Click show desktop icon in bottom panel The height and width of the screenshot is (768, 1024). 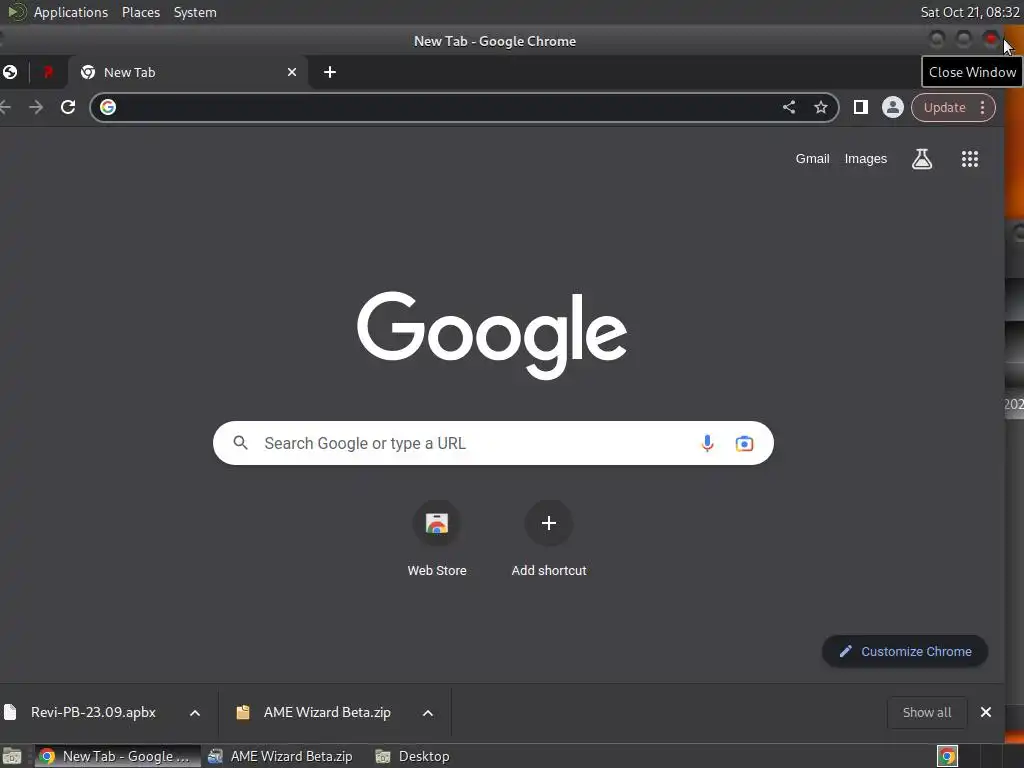click(x=12, y=756)
